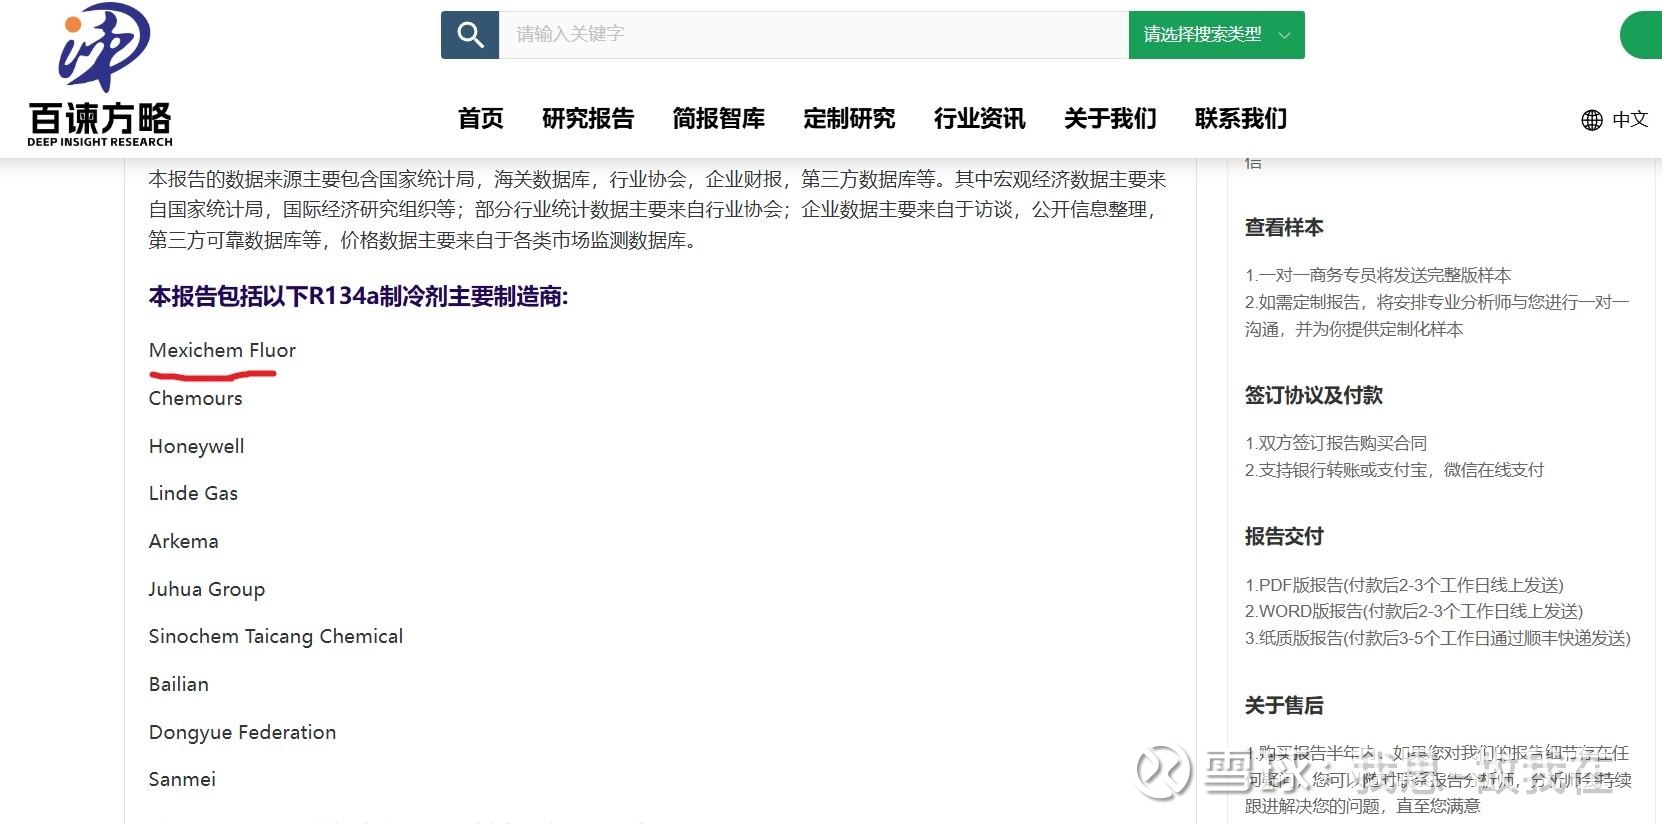1662x824 pixels.
Task: Click the line about 支持银行转账或支付宝
Action: click(x=1395, y=470)
